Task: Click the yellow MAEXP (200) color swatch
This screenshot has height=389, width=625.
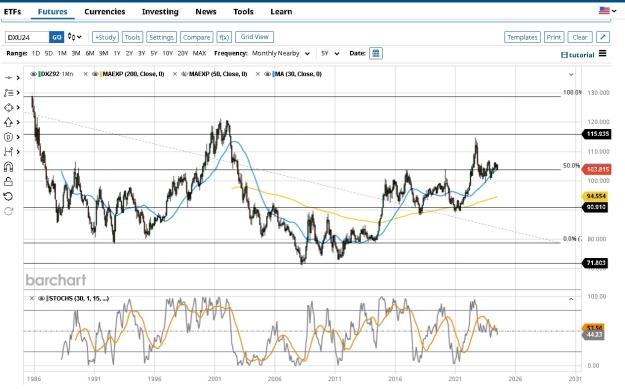Action: click(x=101, y=74)
